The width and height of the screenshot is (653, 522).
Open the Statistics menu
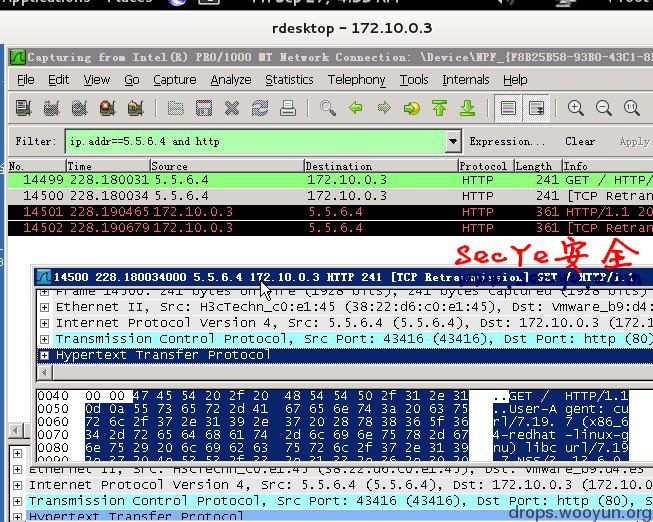[289, 80]
